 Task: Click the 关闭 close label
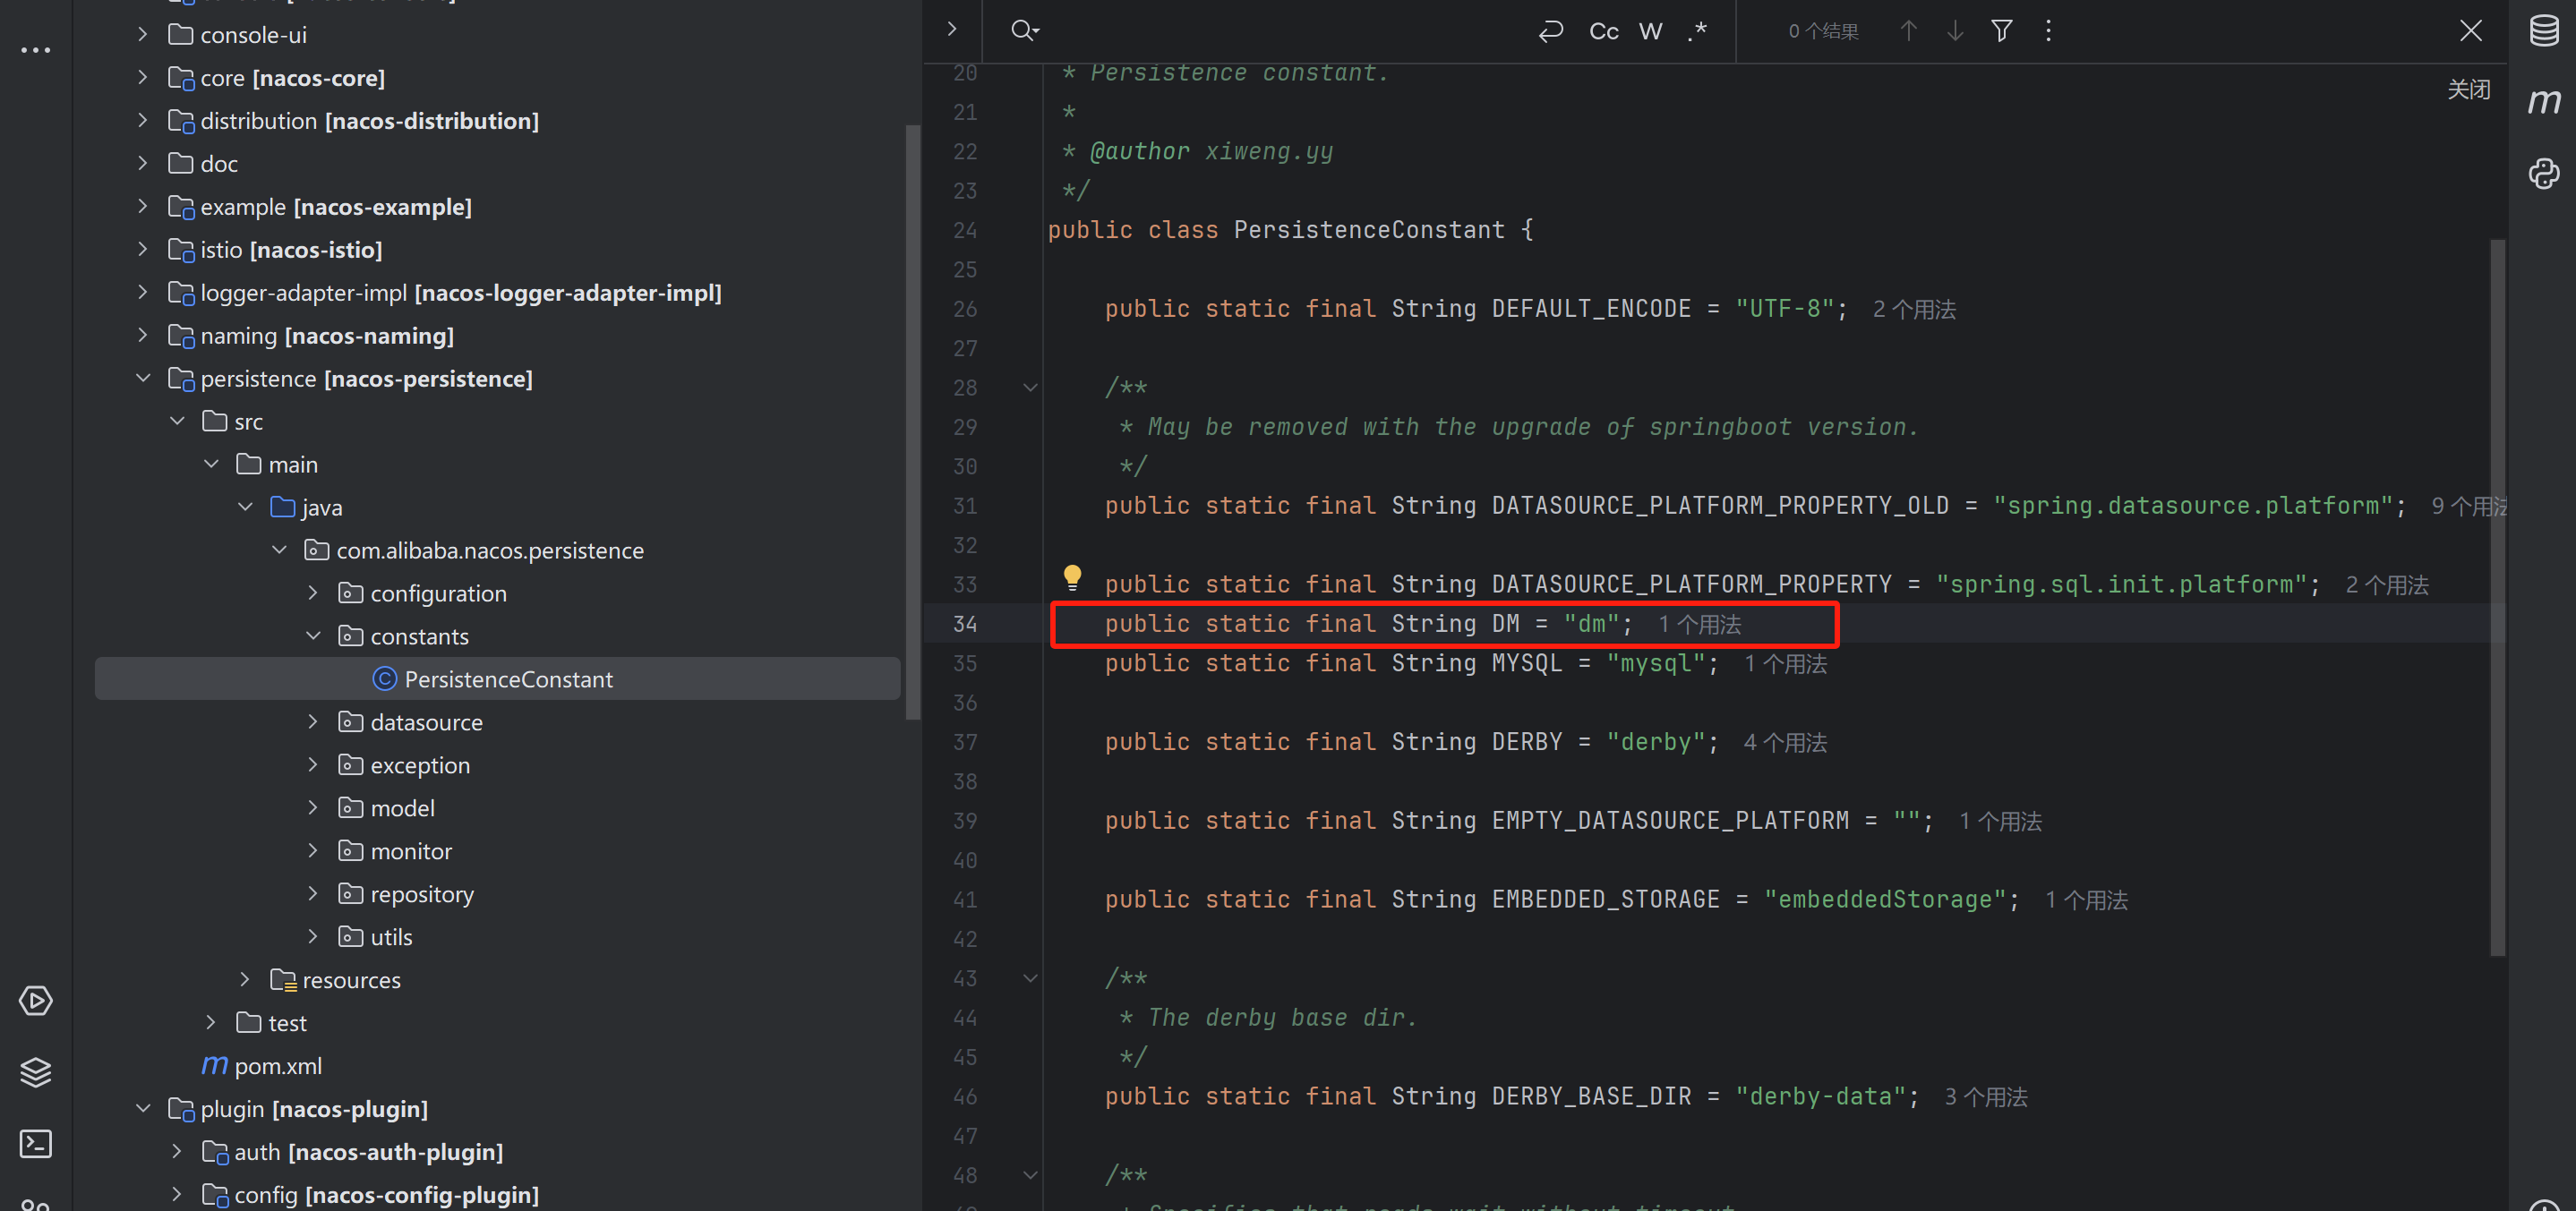coord(2468,90)
